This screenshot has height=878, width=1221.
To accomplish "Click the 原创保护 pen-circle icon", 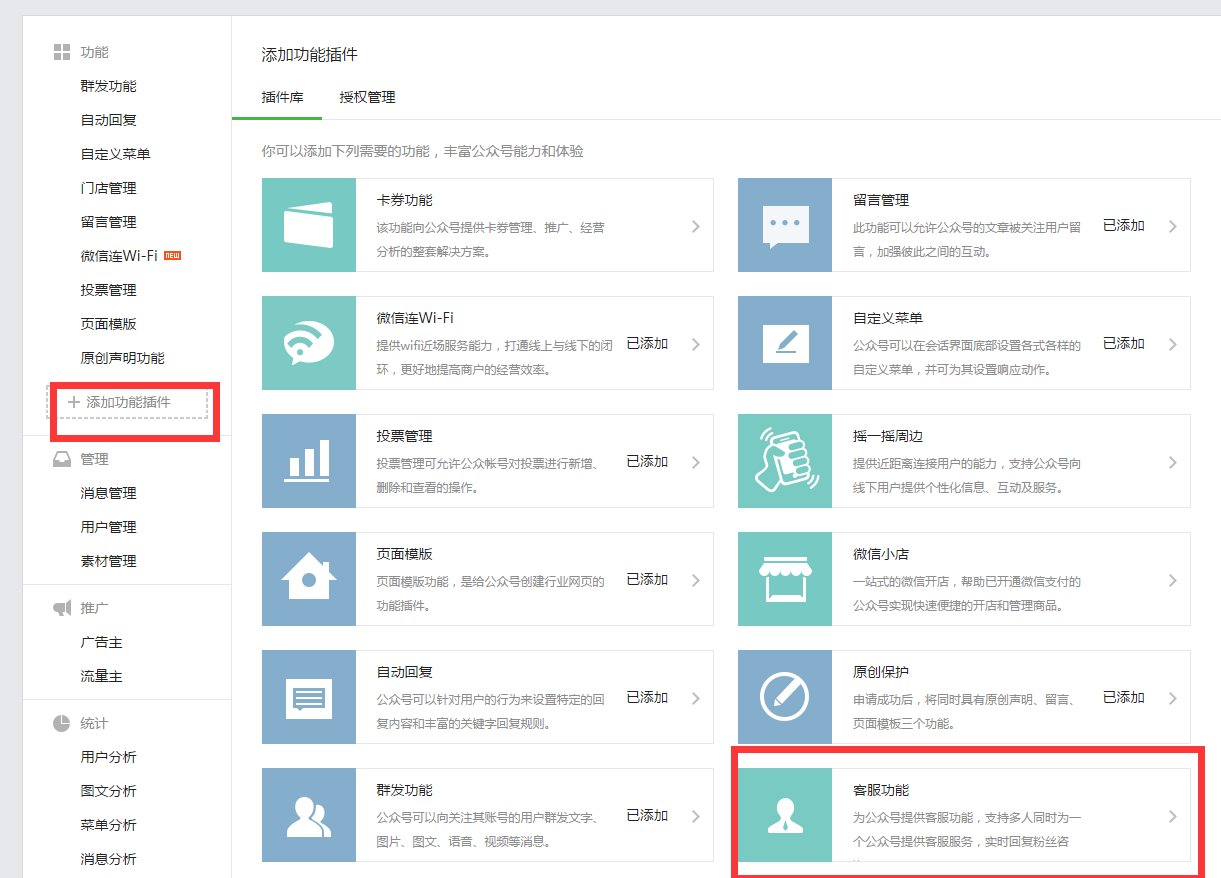I will [785, 697].
